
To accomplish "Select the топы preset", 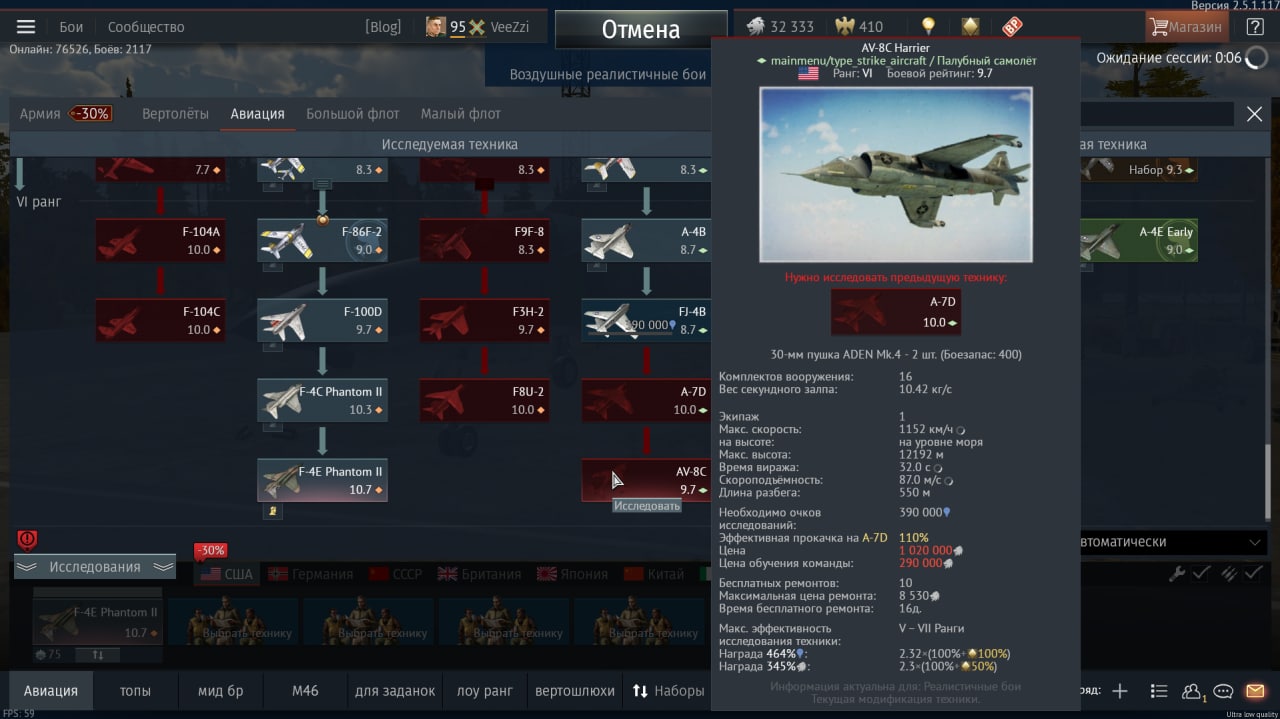I will tap(135, 691).
